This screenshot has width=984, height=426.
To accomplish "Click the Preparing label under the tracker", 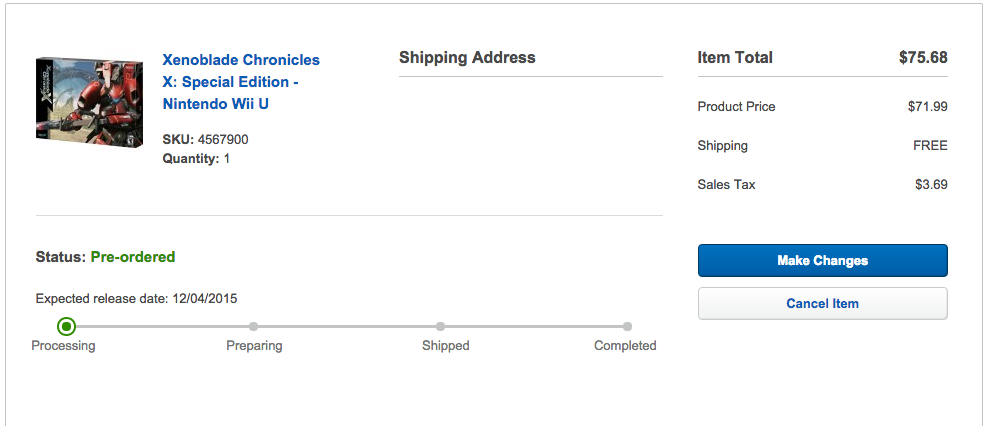I will click(254, 346).
